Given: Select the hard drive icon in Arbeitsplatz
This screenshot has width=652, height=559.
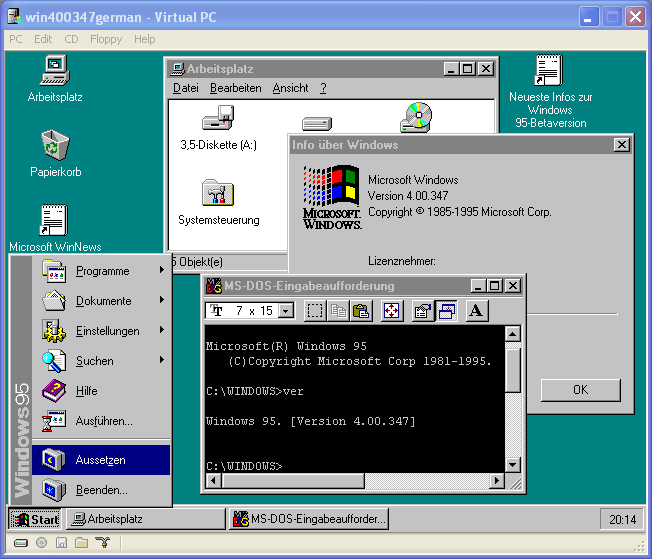Looking at the screenshot, I should tap(317, 124).
